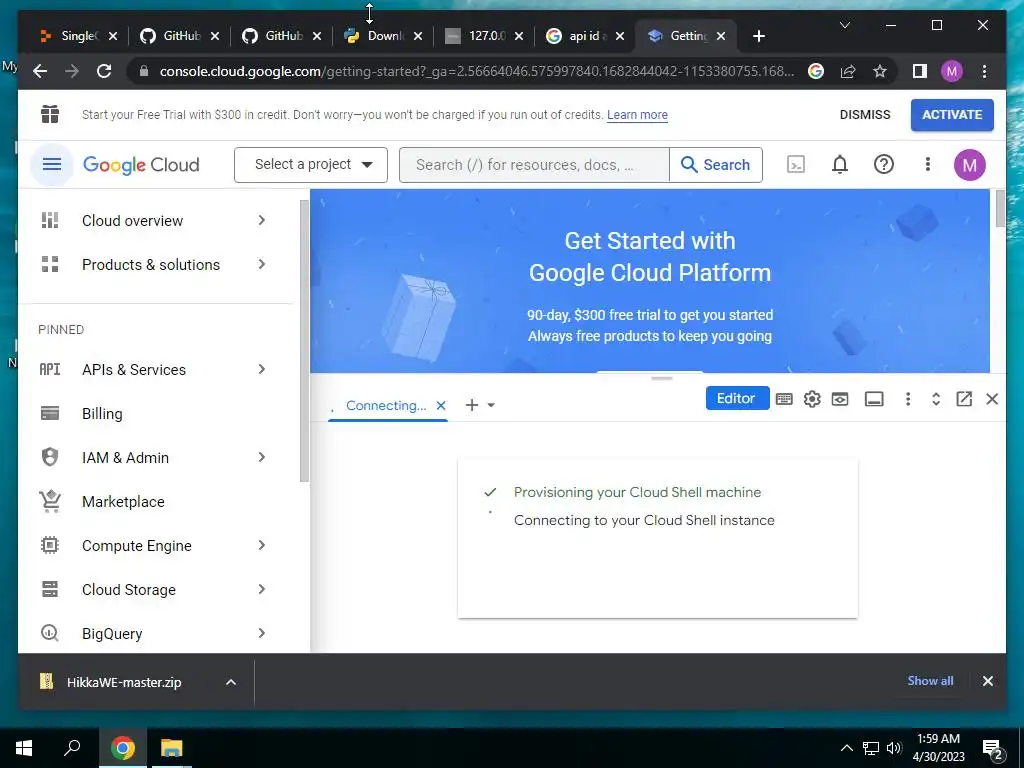Viewport: 1024px width, 768px height.
Task: Click the share page icon in address bar
Action: (848, 71)
